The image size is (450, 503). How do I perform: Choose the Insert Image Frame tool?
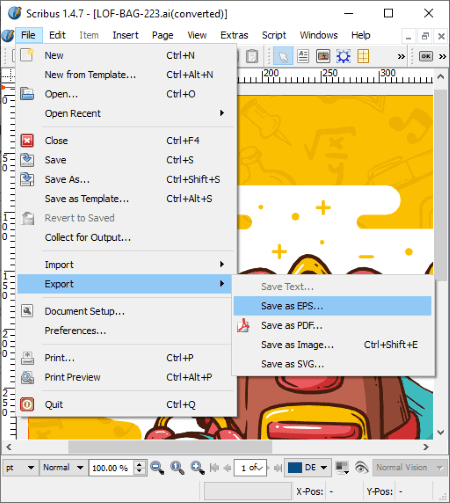click(x=323, y=56)
